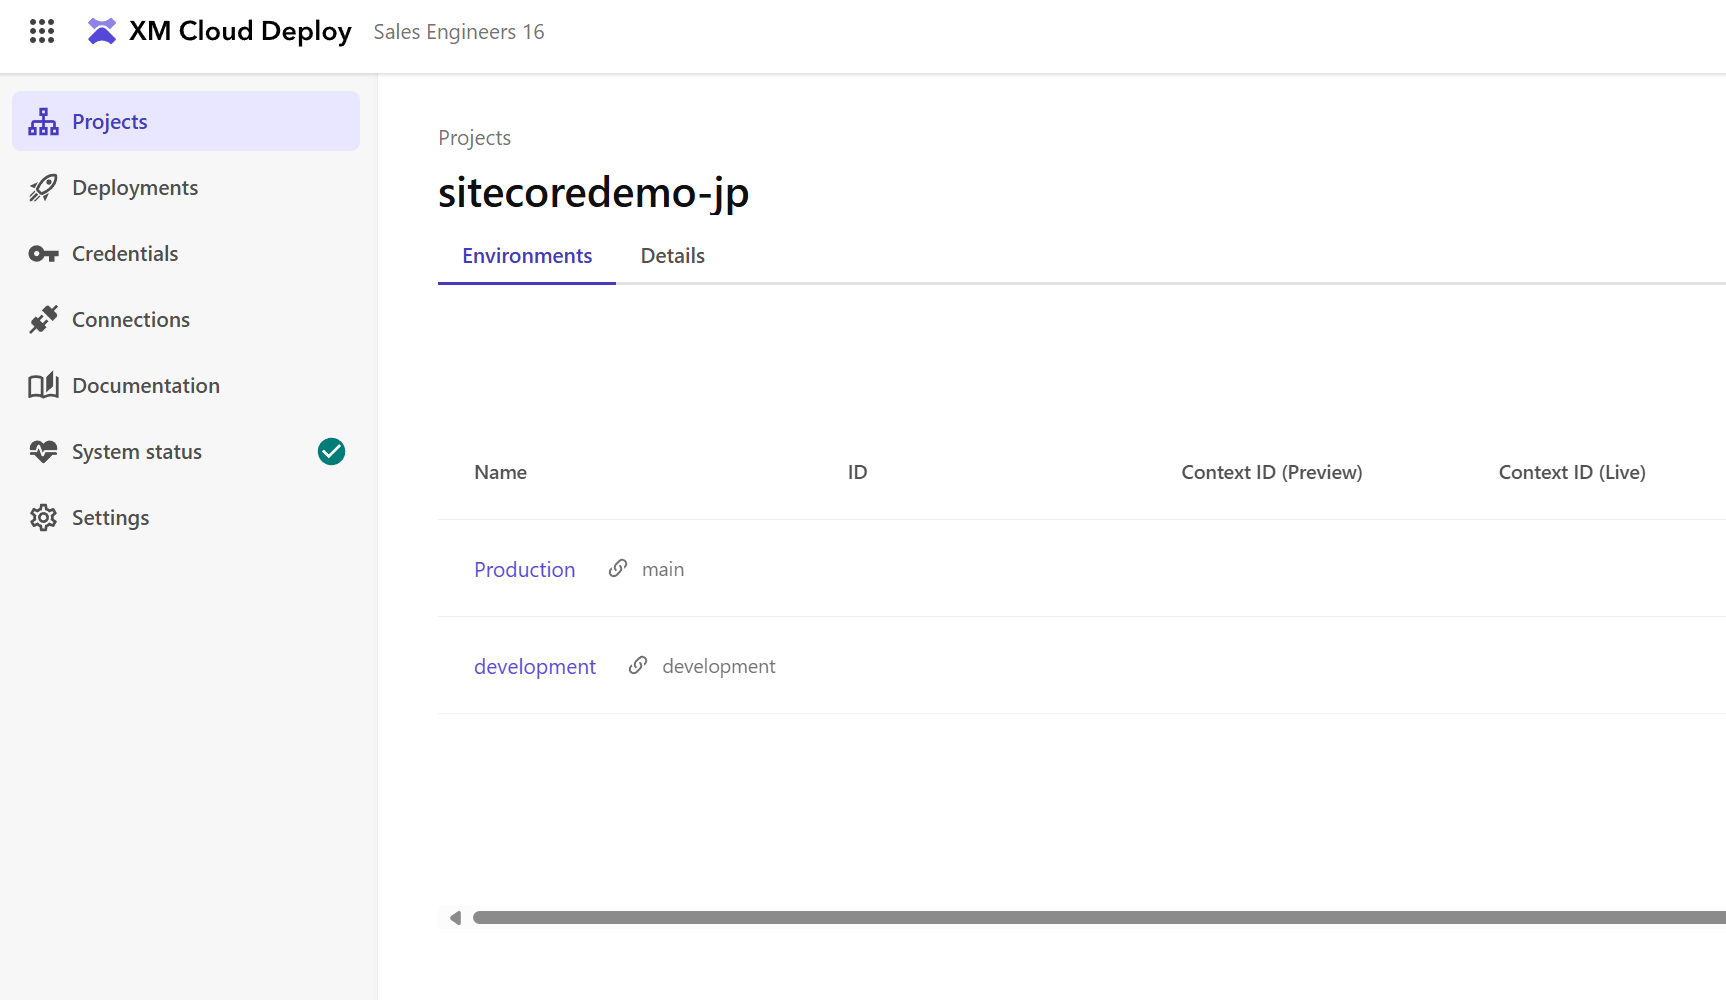Select the Environments tab
This screenshot has width=1726, height=1000.
point(527,256)
